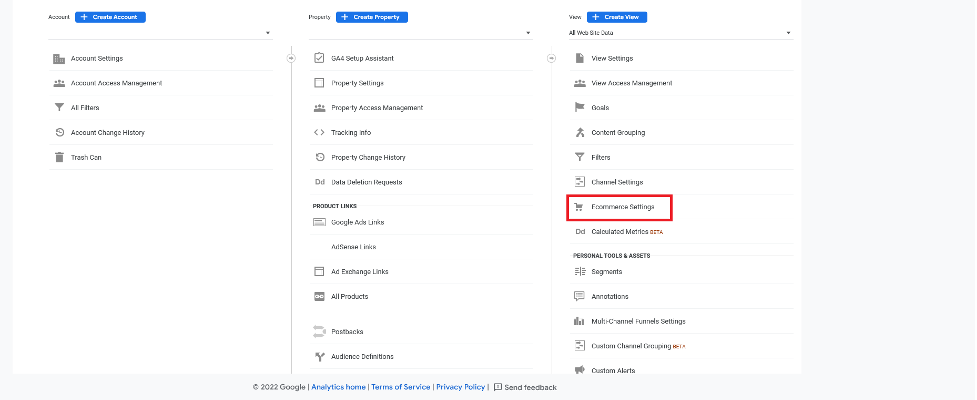Viewport: 977px width, 400px height.
Task: Click the Tracking Info code brackets icon
Action: 319,133
